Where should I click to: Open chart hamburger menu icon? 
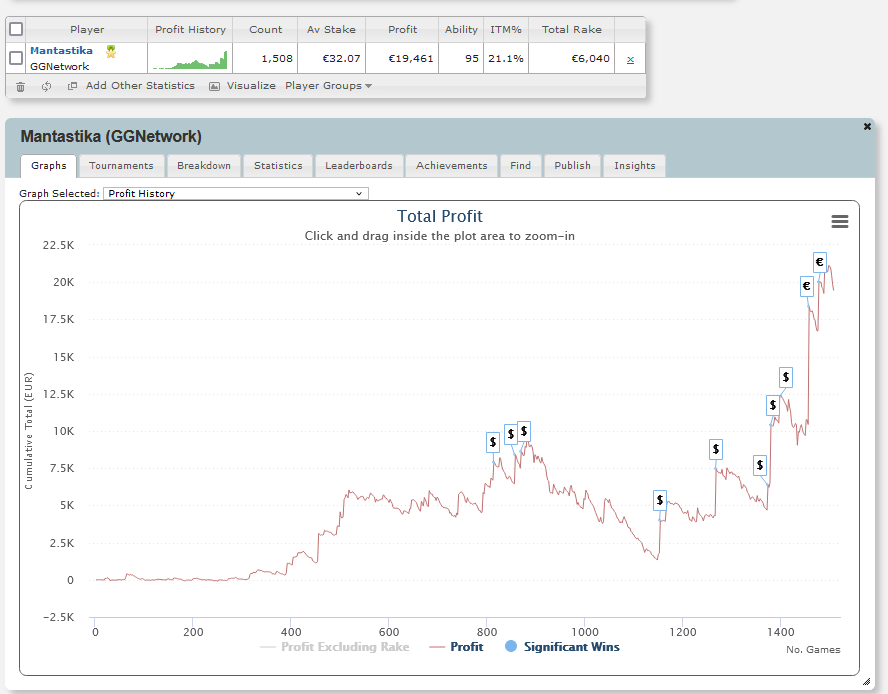[x=840, y=222]
